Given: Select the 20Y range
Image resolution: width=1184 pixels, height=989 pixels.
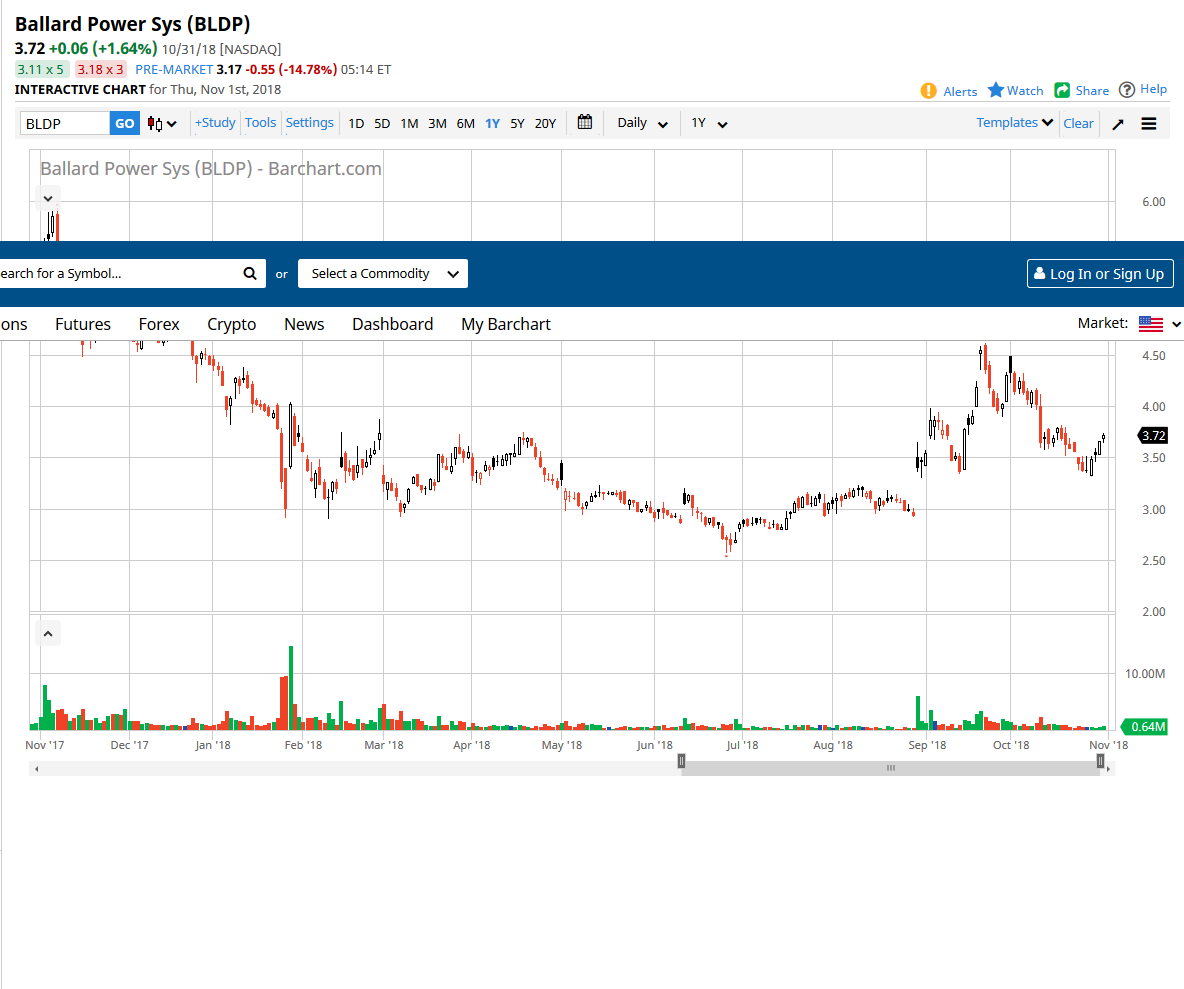Looking at the screenshot, I should 545,124.
